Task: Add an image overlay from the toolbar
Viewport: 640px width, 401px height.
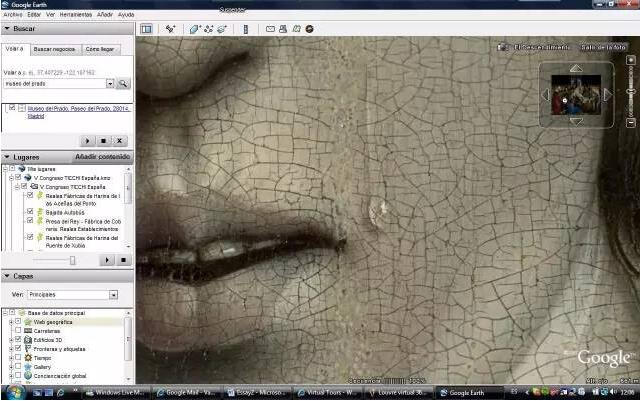Action: tap(222, 29)
